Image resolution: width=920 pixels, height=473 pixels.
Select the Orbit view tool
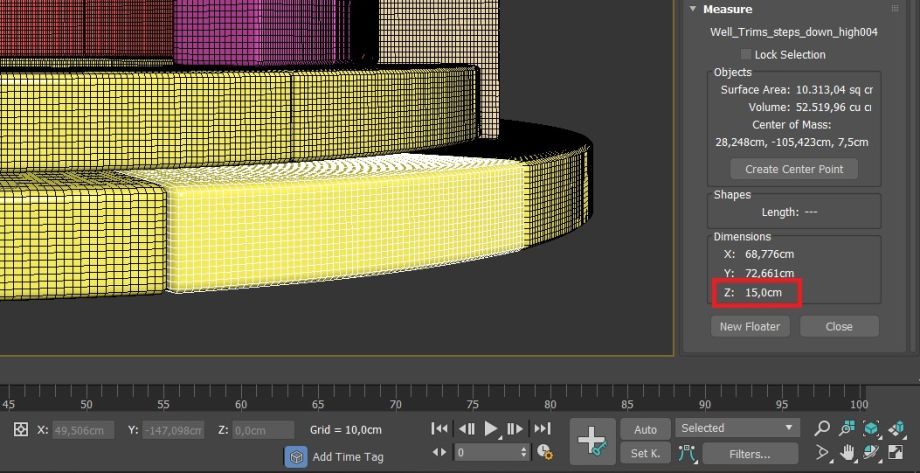pyautogui.click(x=872, y=452)
